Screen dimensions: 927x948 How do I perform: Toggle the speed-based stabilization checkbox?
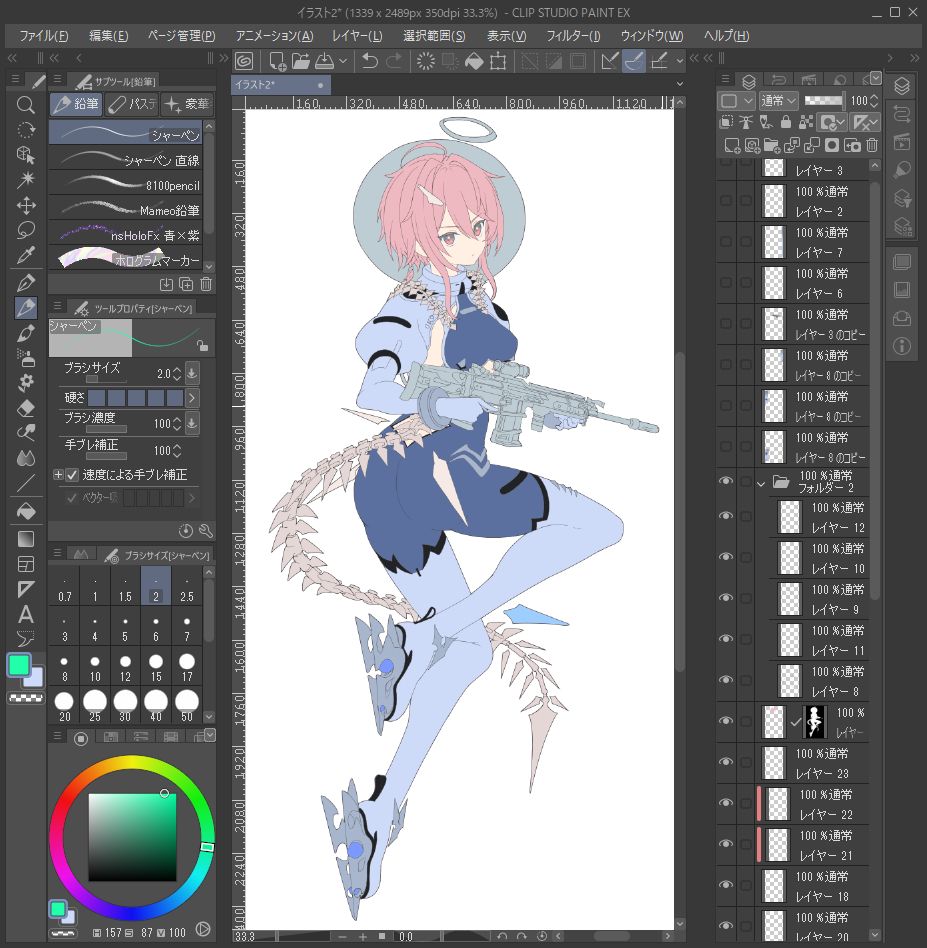[72, 475]
